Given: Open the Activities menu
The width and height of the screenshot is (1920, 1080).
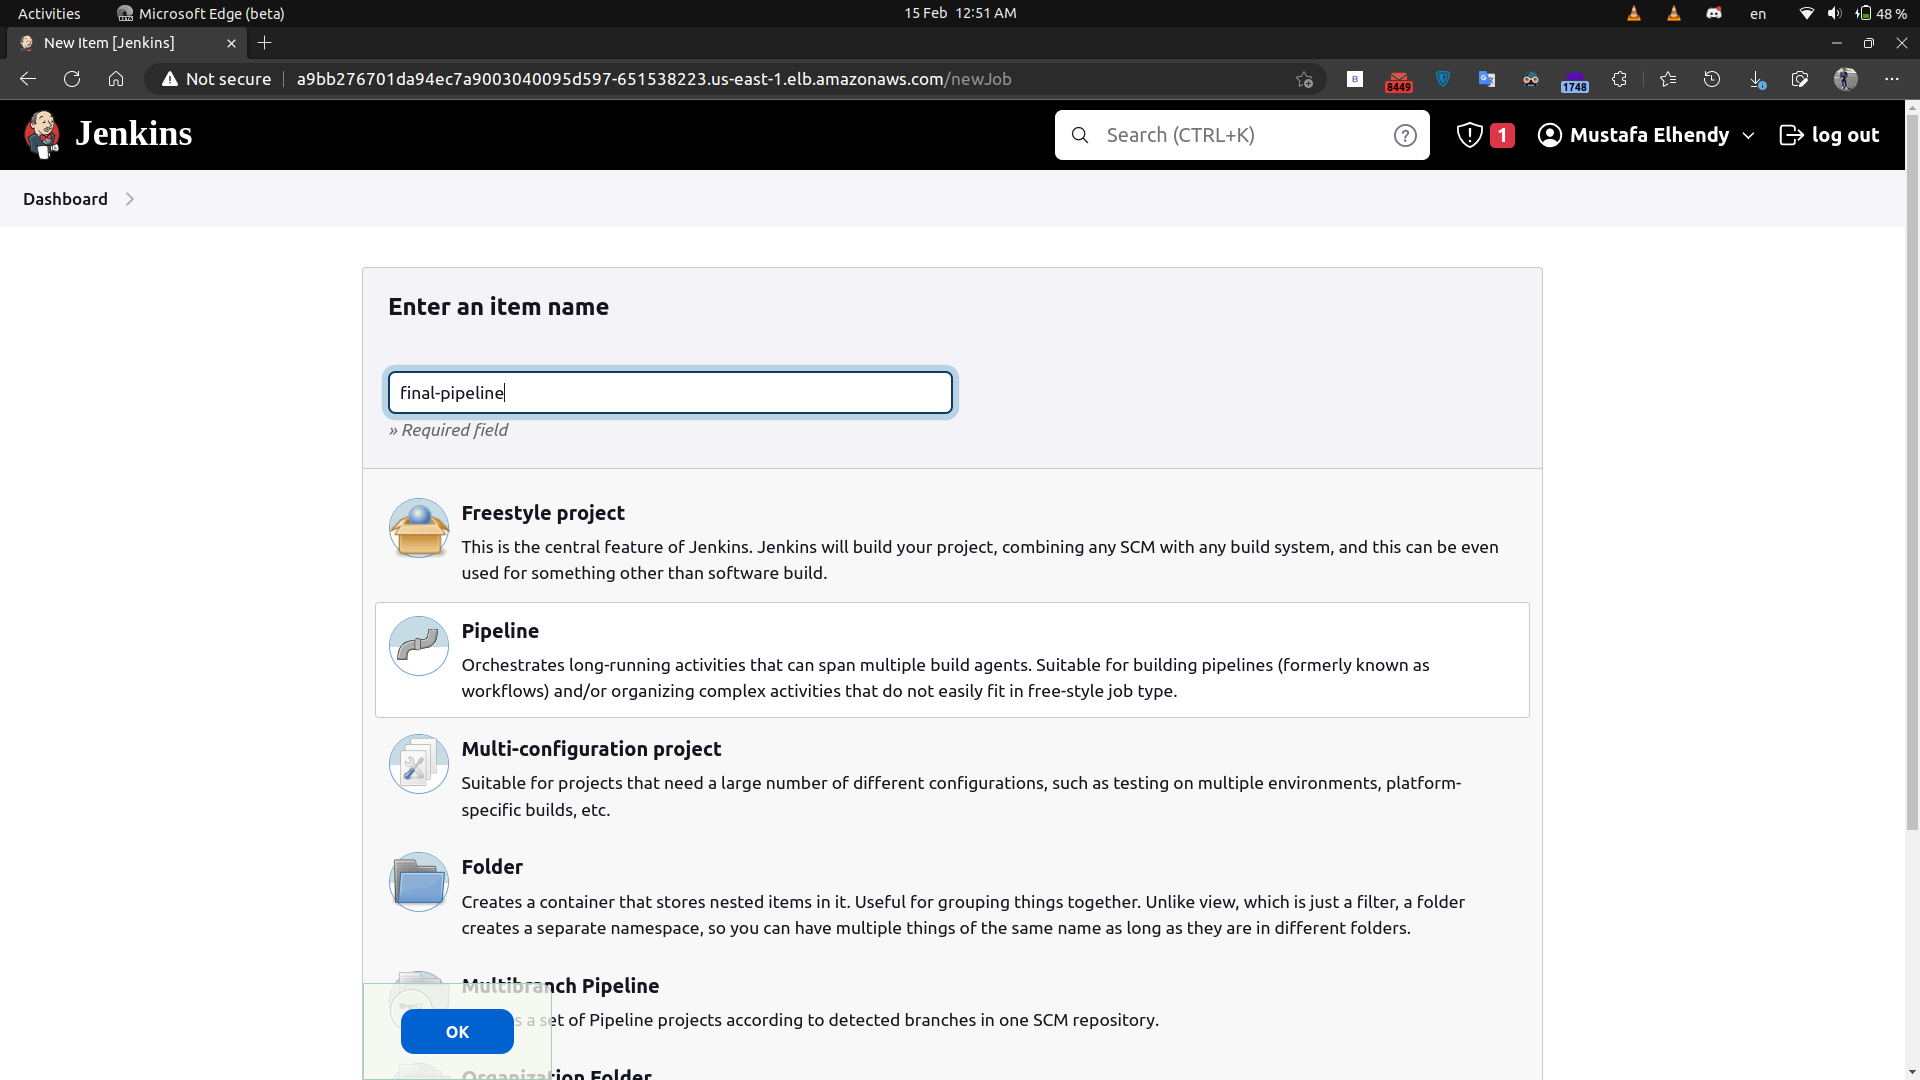Looking at the screenshot, I should point(48,13).
